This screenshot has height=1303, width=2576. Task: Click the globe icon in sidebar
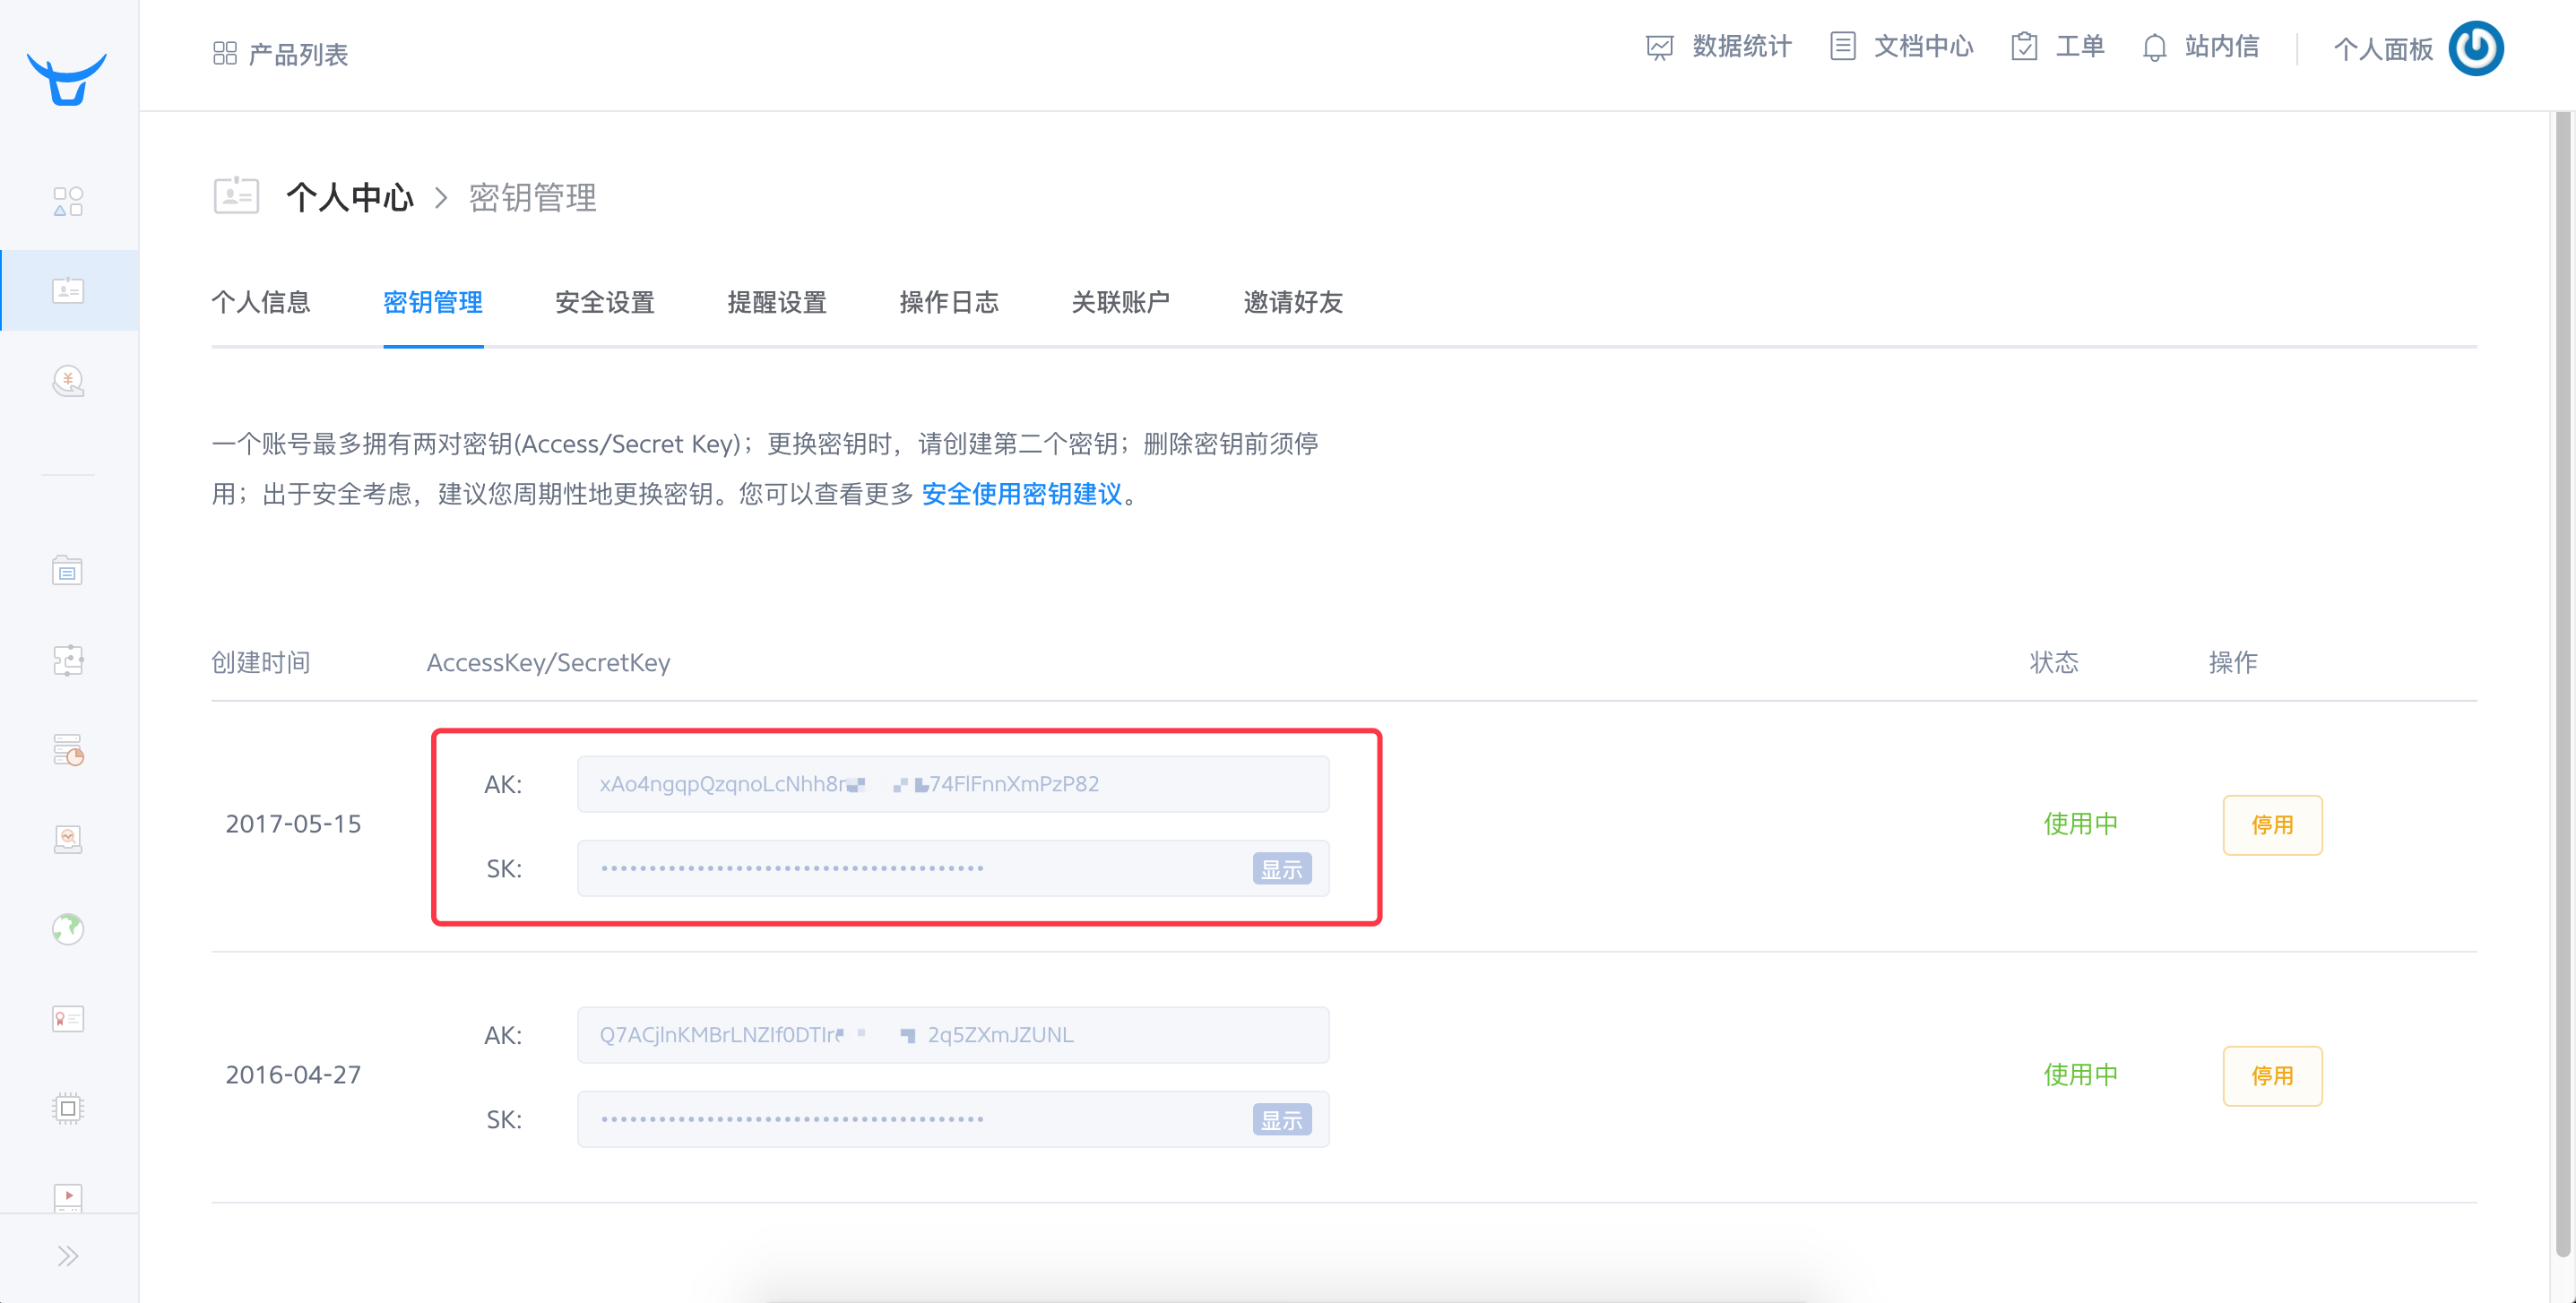click(67, 929)
